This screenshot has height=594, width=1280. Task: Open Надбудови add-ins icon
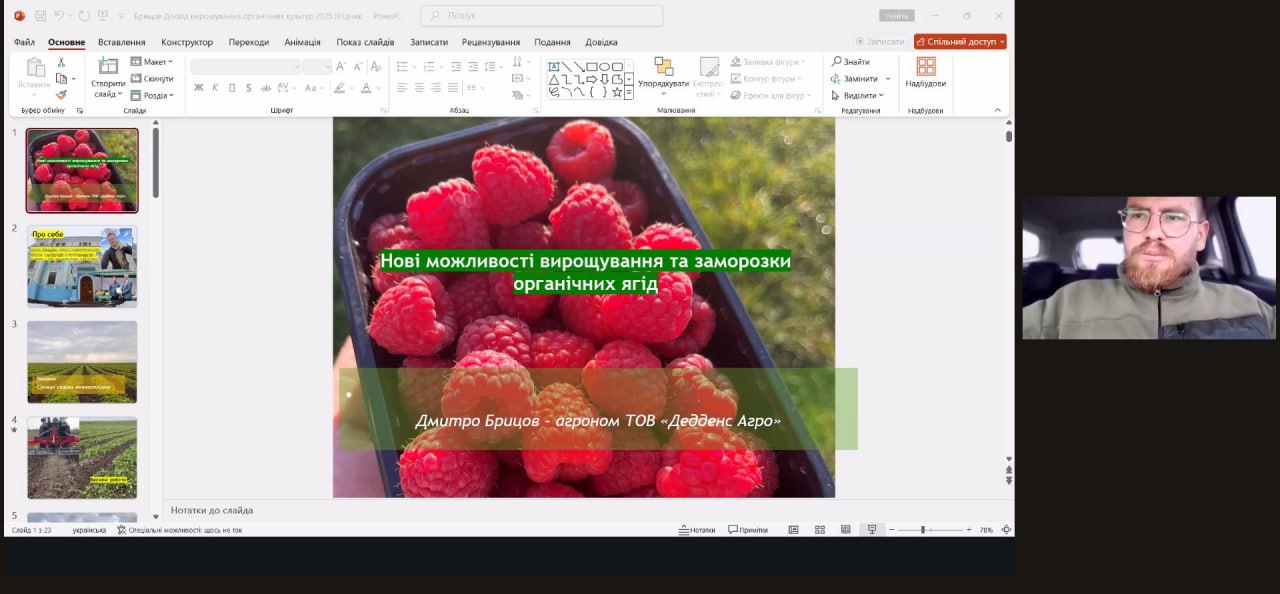tap(926, 67)
